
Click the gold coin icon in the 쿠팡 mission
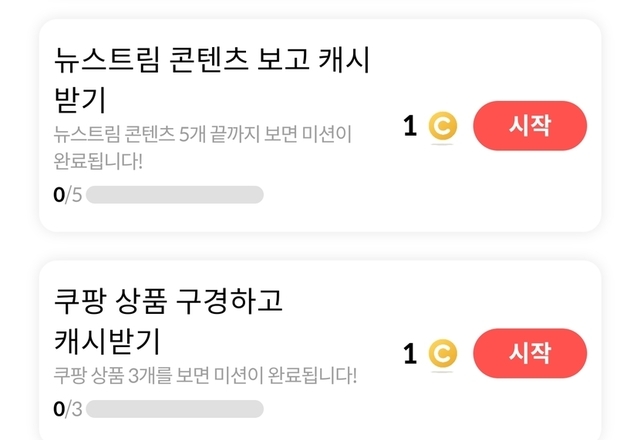click(442, 354)
